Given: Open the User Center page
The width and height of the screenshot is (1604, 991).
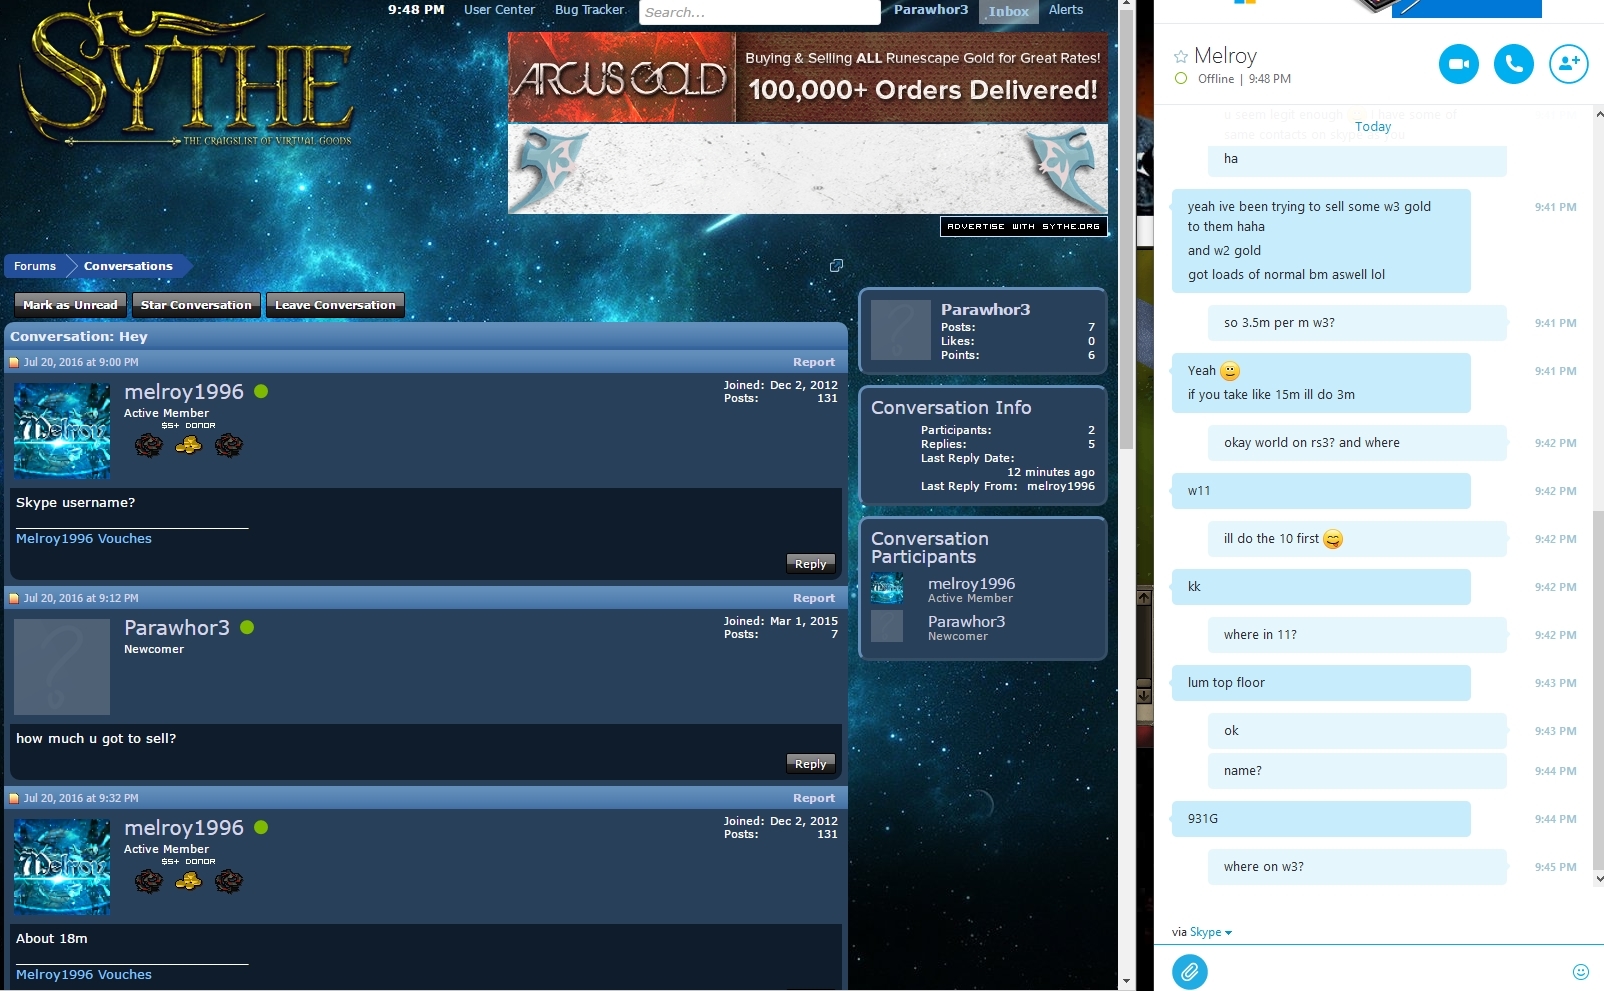Looking at the screenshot, I should 499,10.
